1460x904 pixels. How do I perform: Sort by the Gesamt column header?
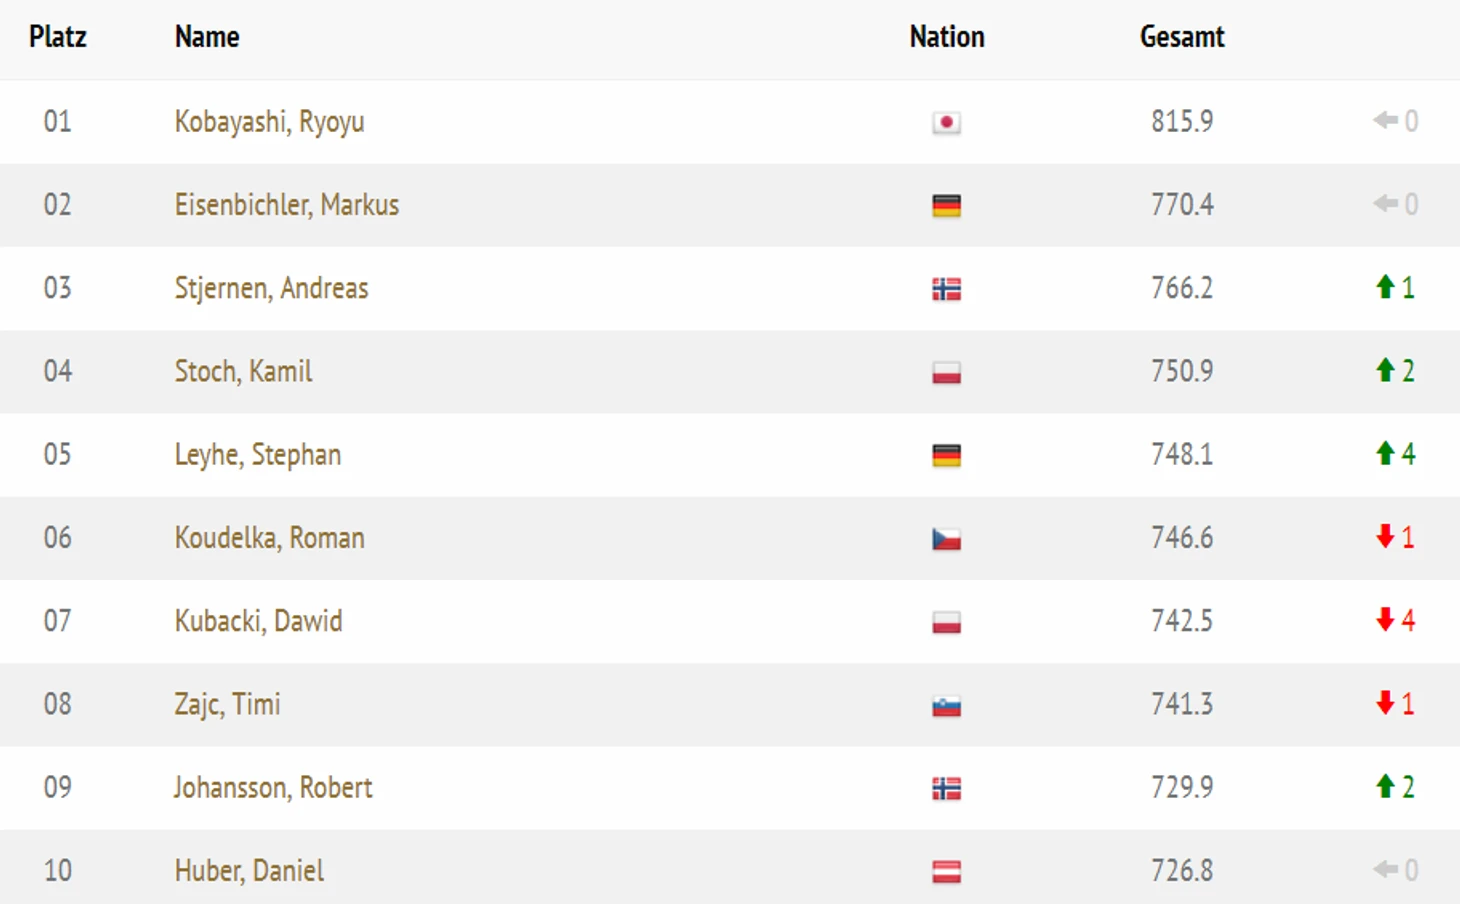coord(1182,37)
